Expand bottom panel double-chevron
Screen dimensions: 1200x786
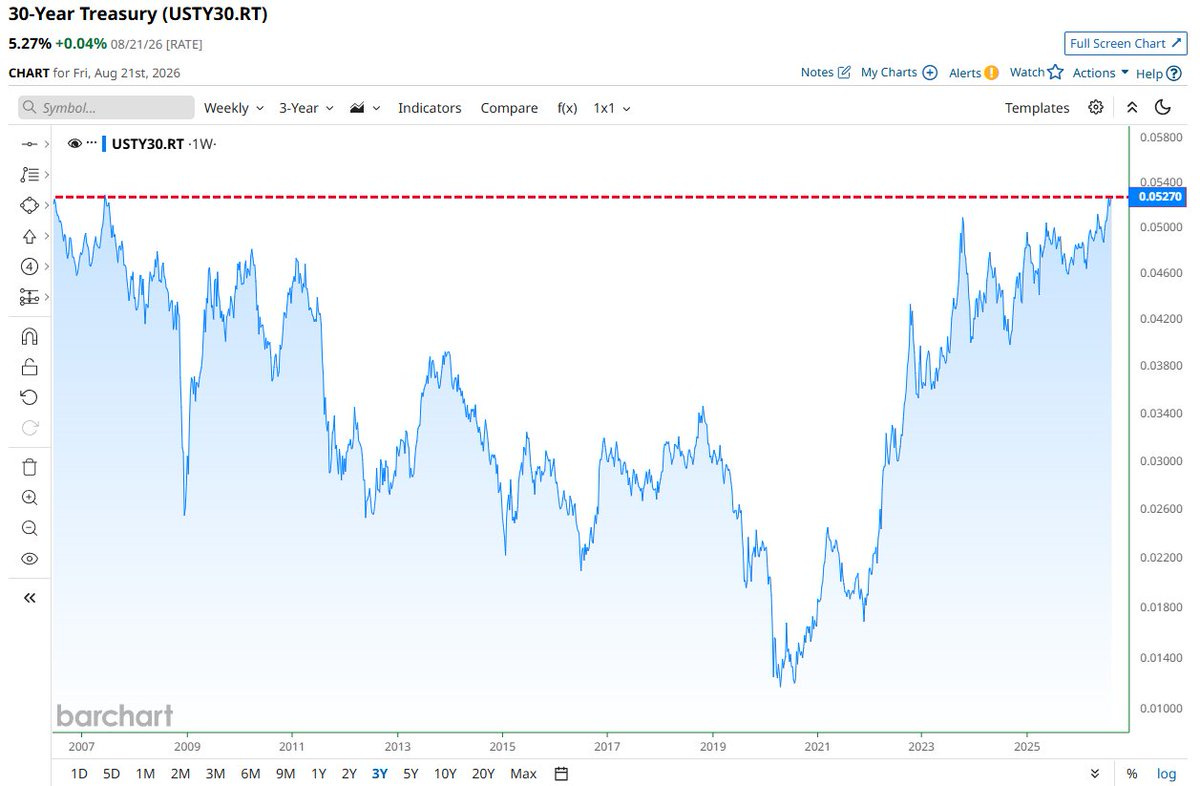click(x=1095, y=774)
